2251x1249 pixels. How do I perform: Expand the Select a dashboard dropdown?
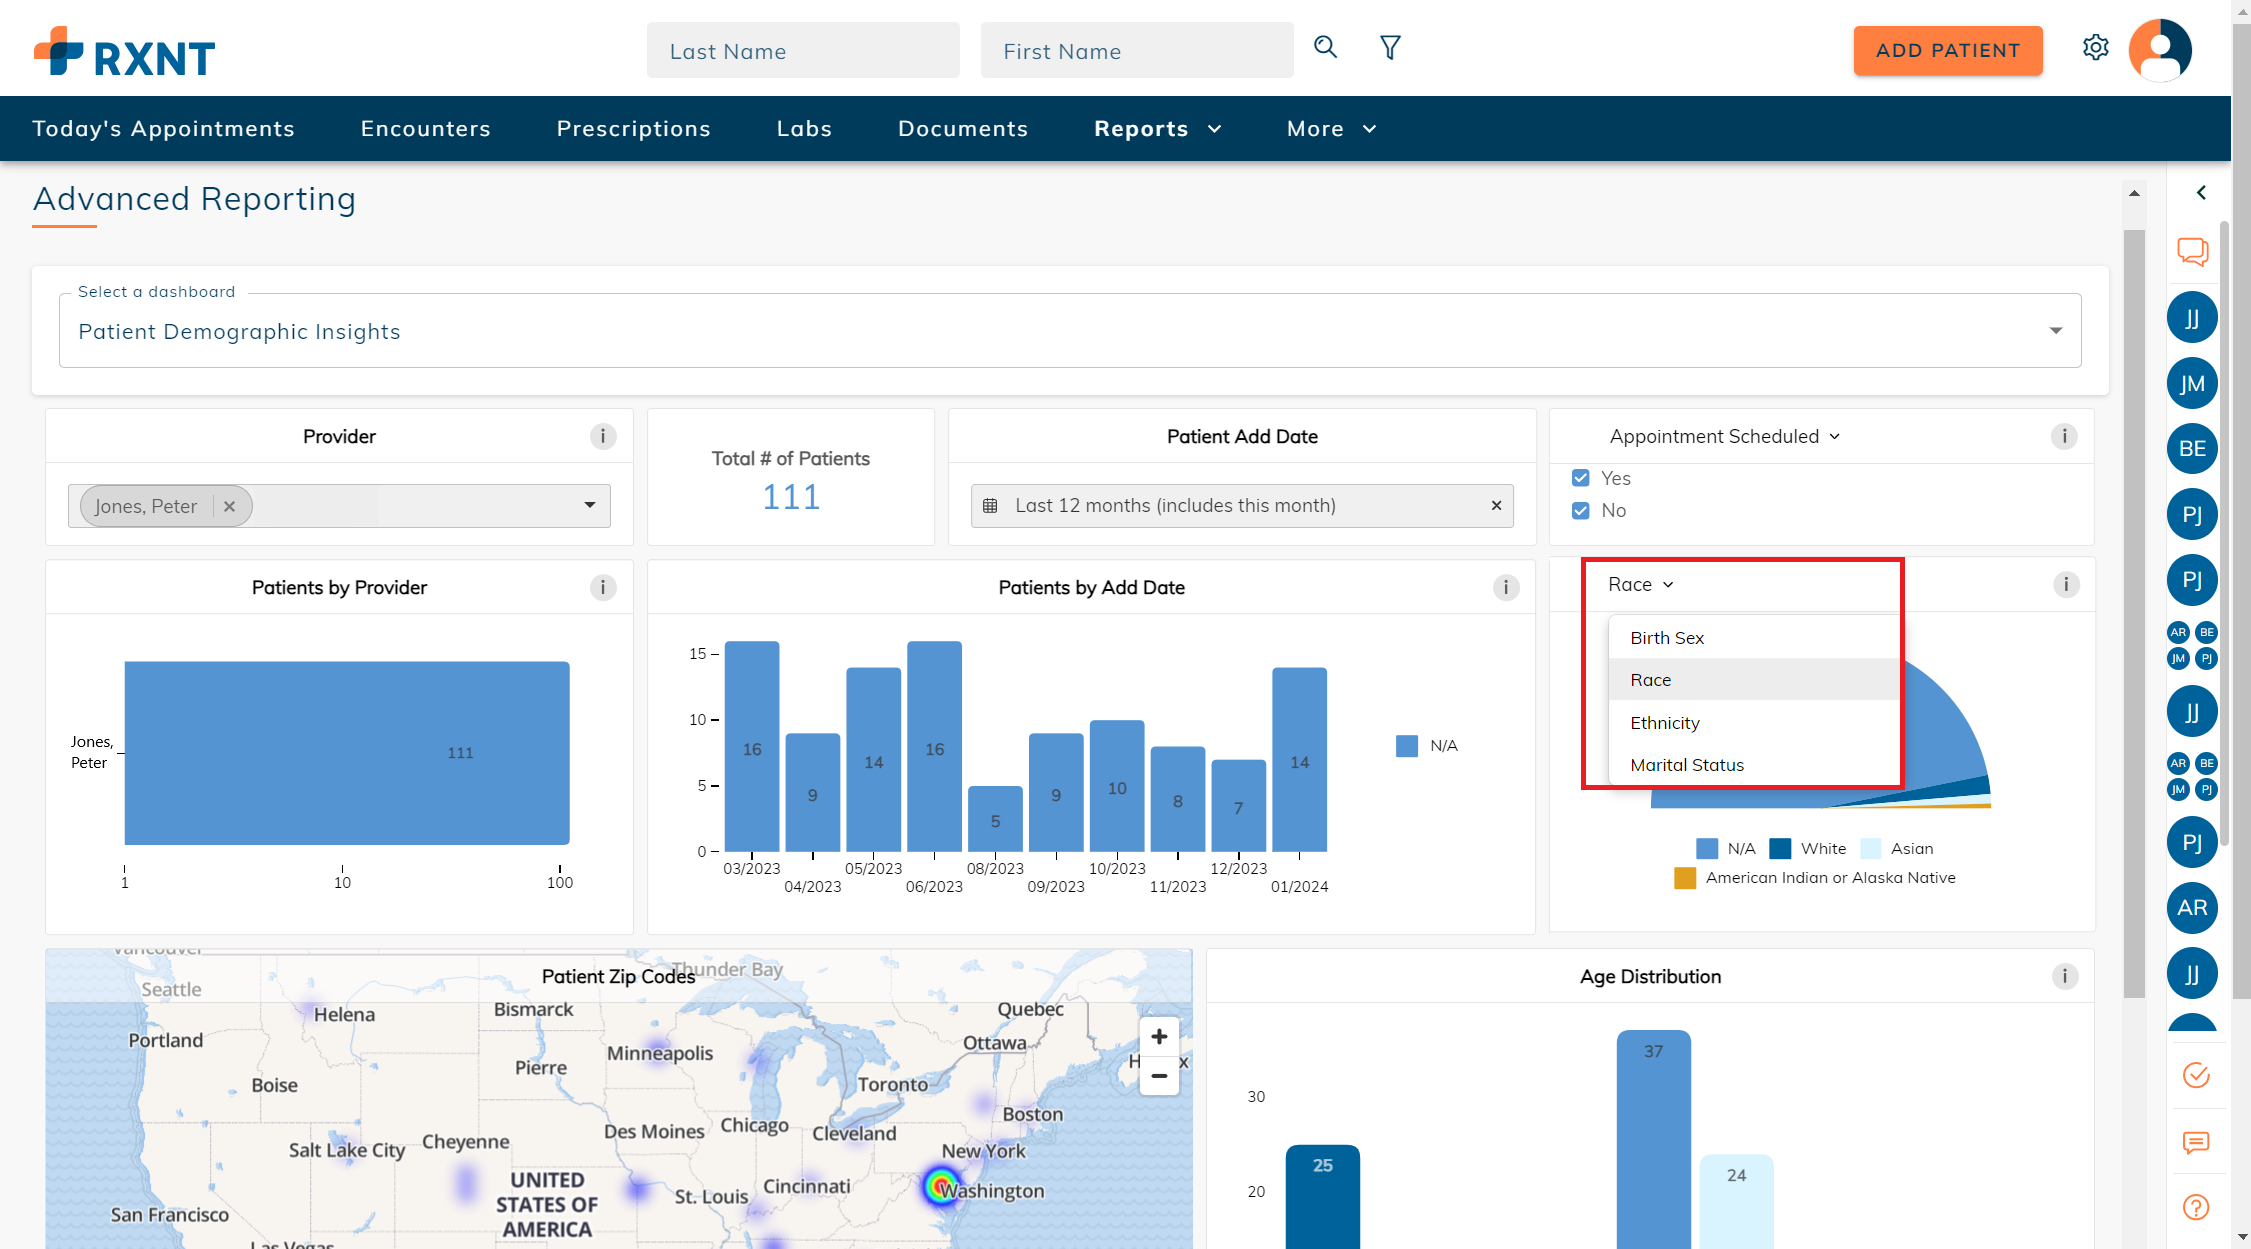pos(2055,331)
